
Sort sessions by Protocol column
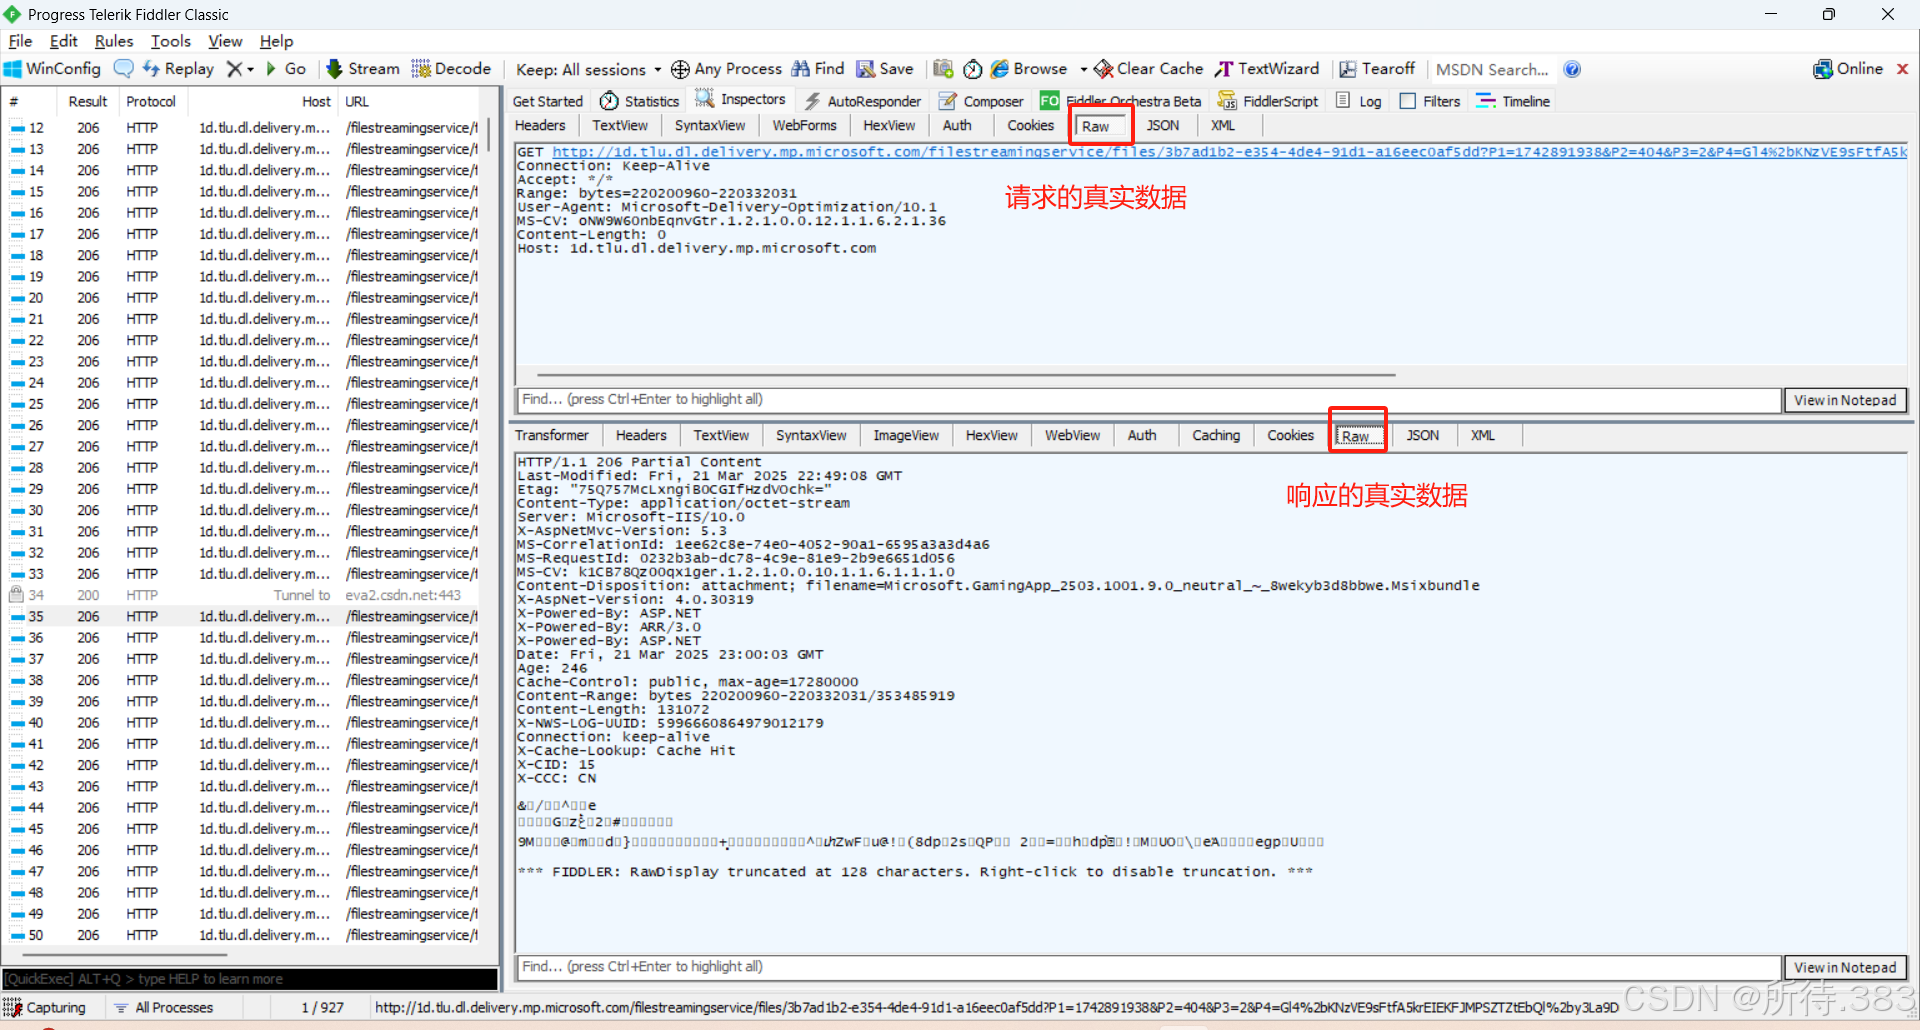coord(152,101)
